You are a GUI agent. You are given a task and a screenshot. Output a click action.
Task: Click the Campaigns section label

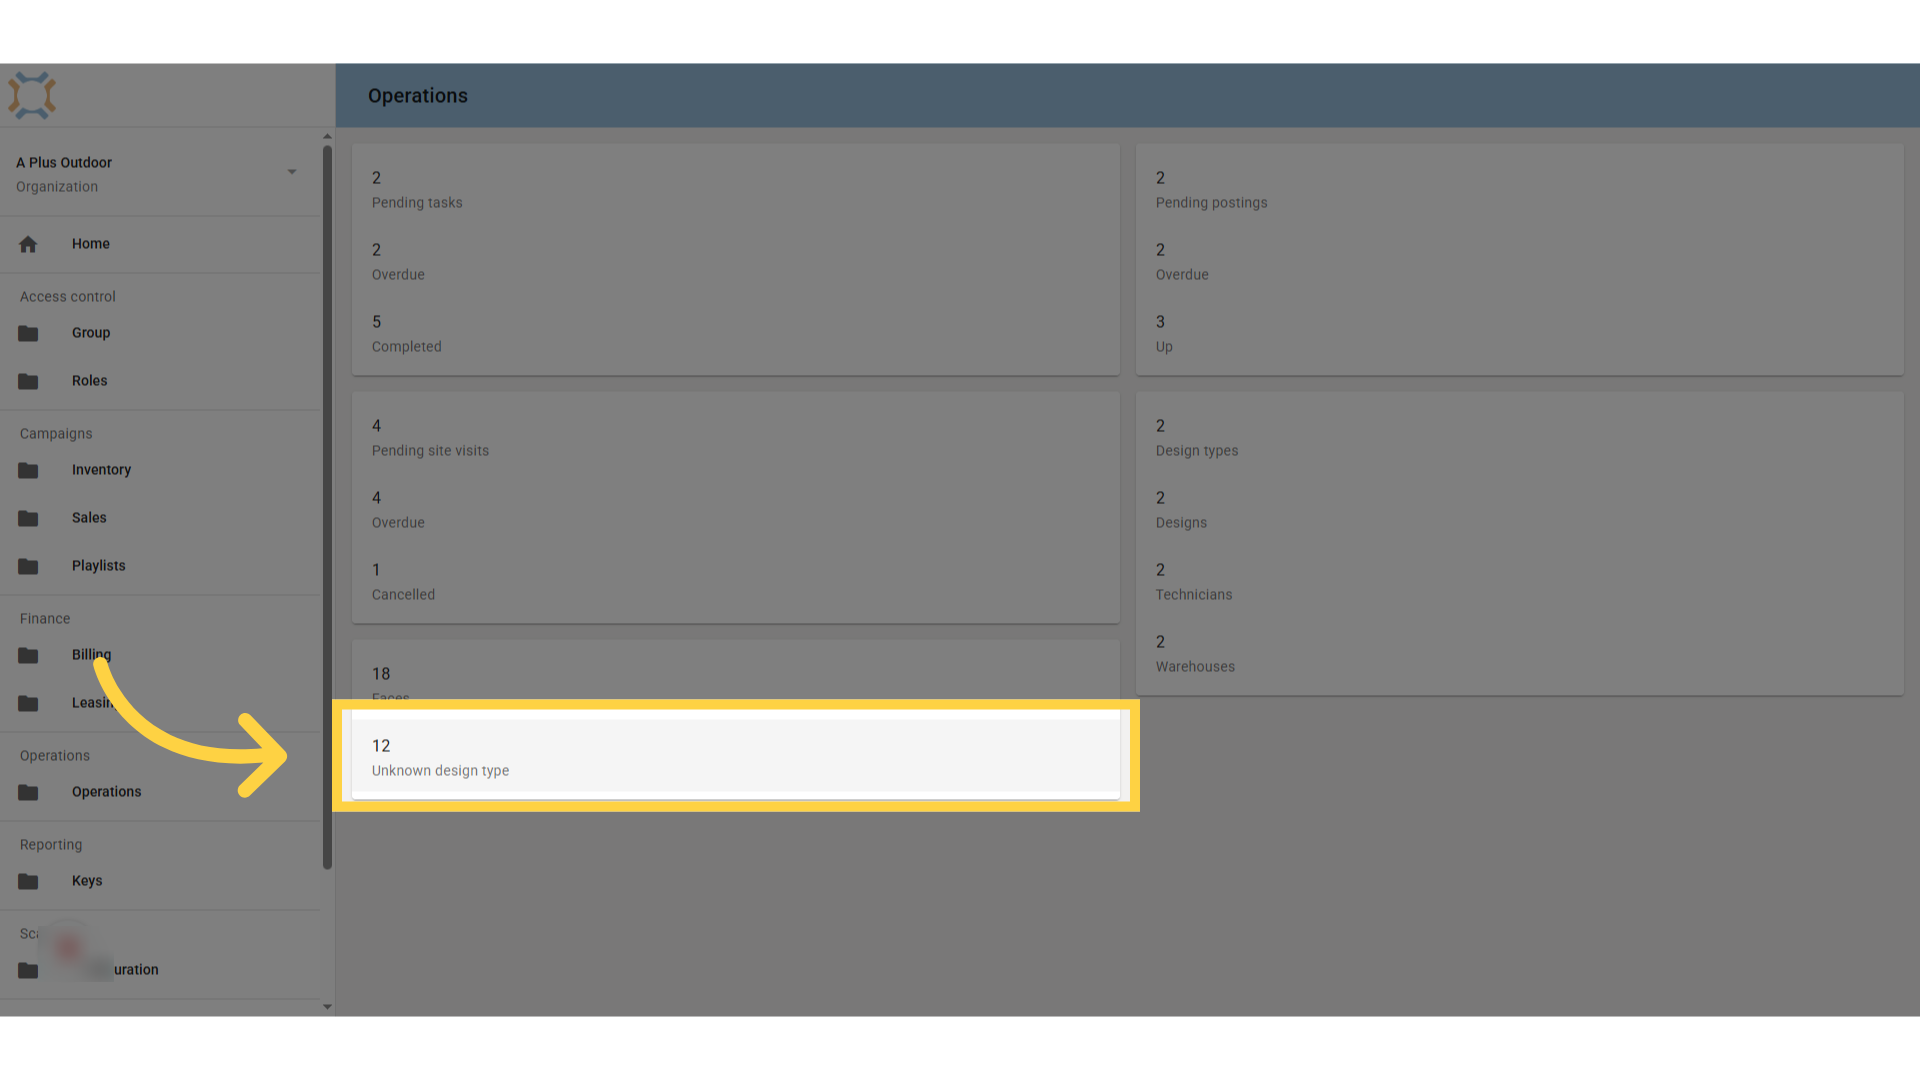tap(56, 434)
